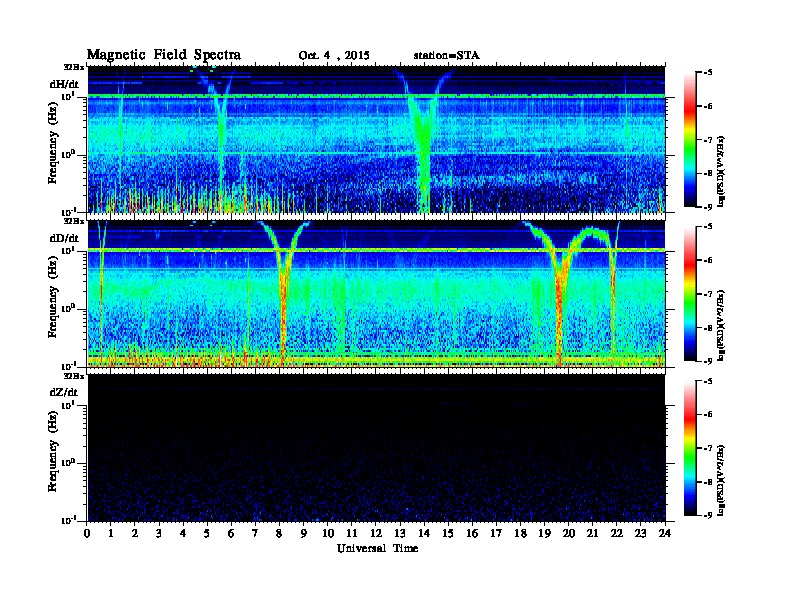
Task: Click inside the dH/dt spectrogram plot
Action: coord(376,139)
